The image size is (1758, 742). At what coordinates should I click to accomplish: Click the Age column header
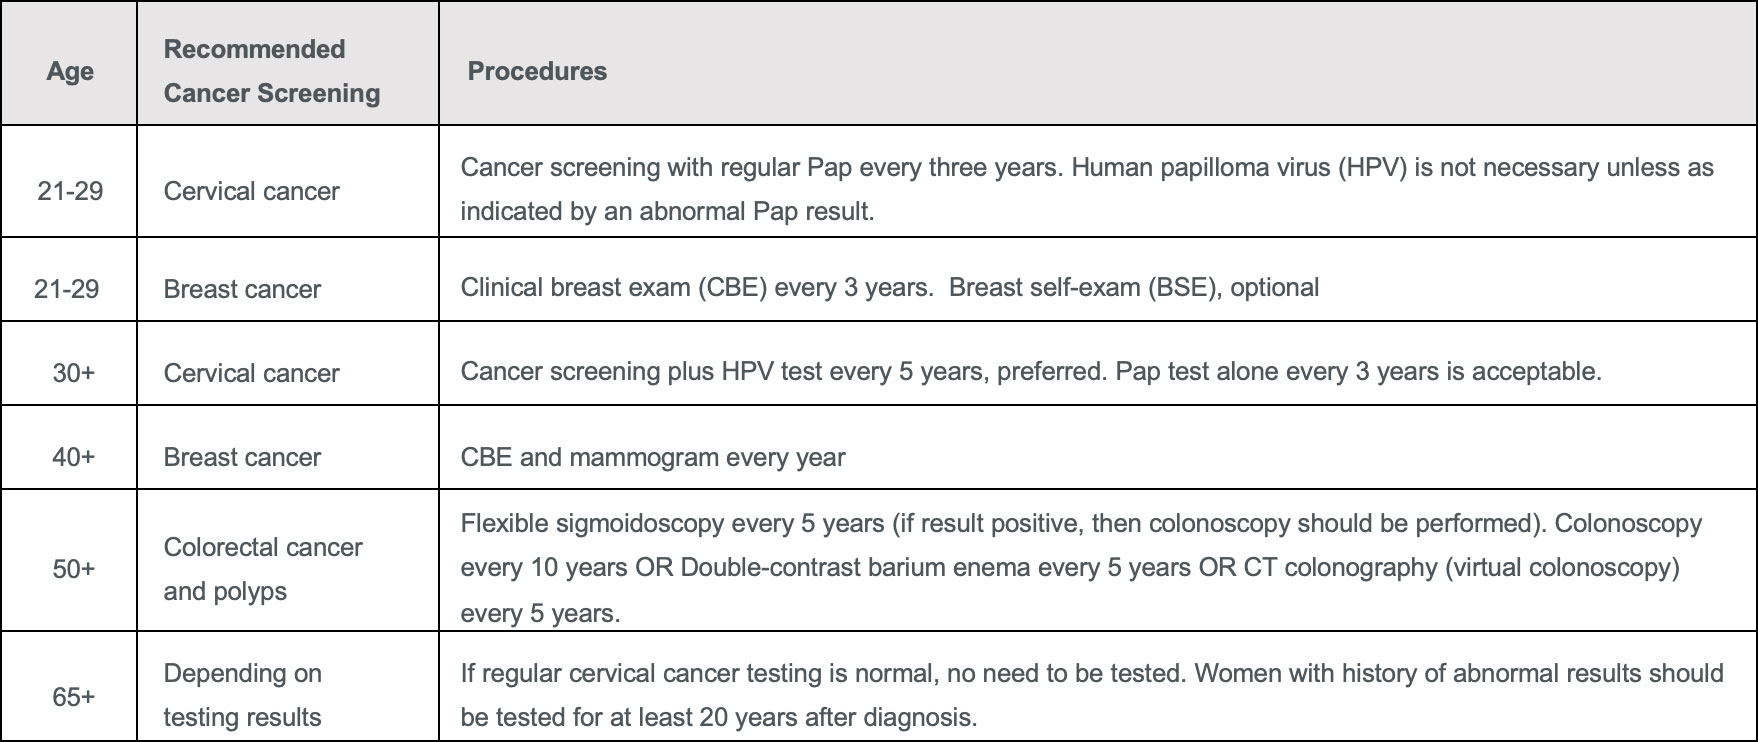pyautogui.click(x=70, y=71)
